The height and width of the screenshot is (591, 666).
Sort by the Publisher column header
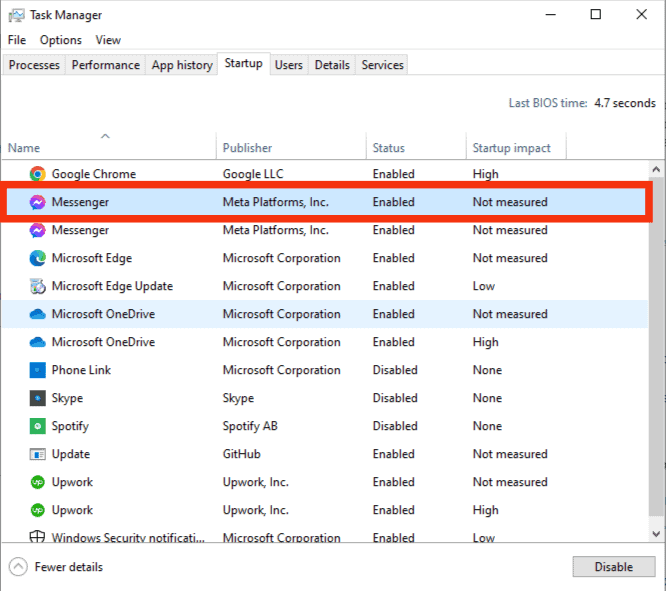(291, 146)
